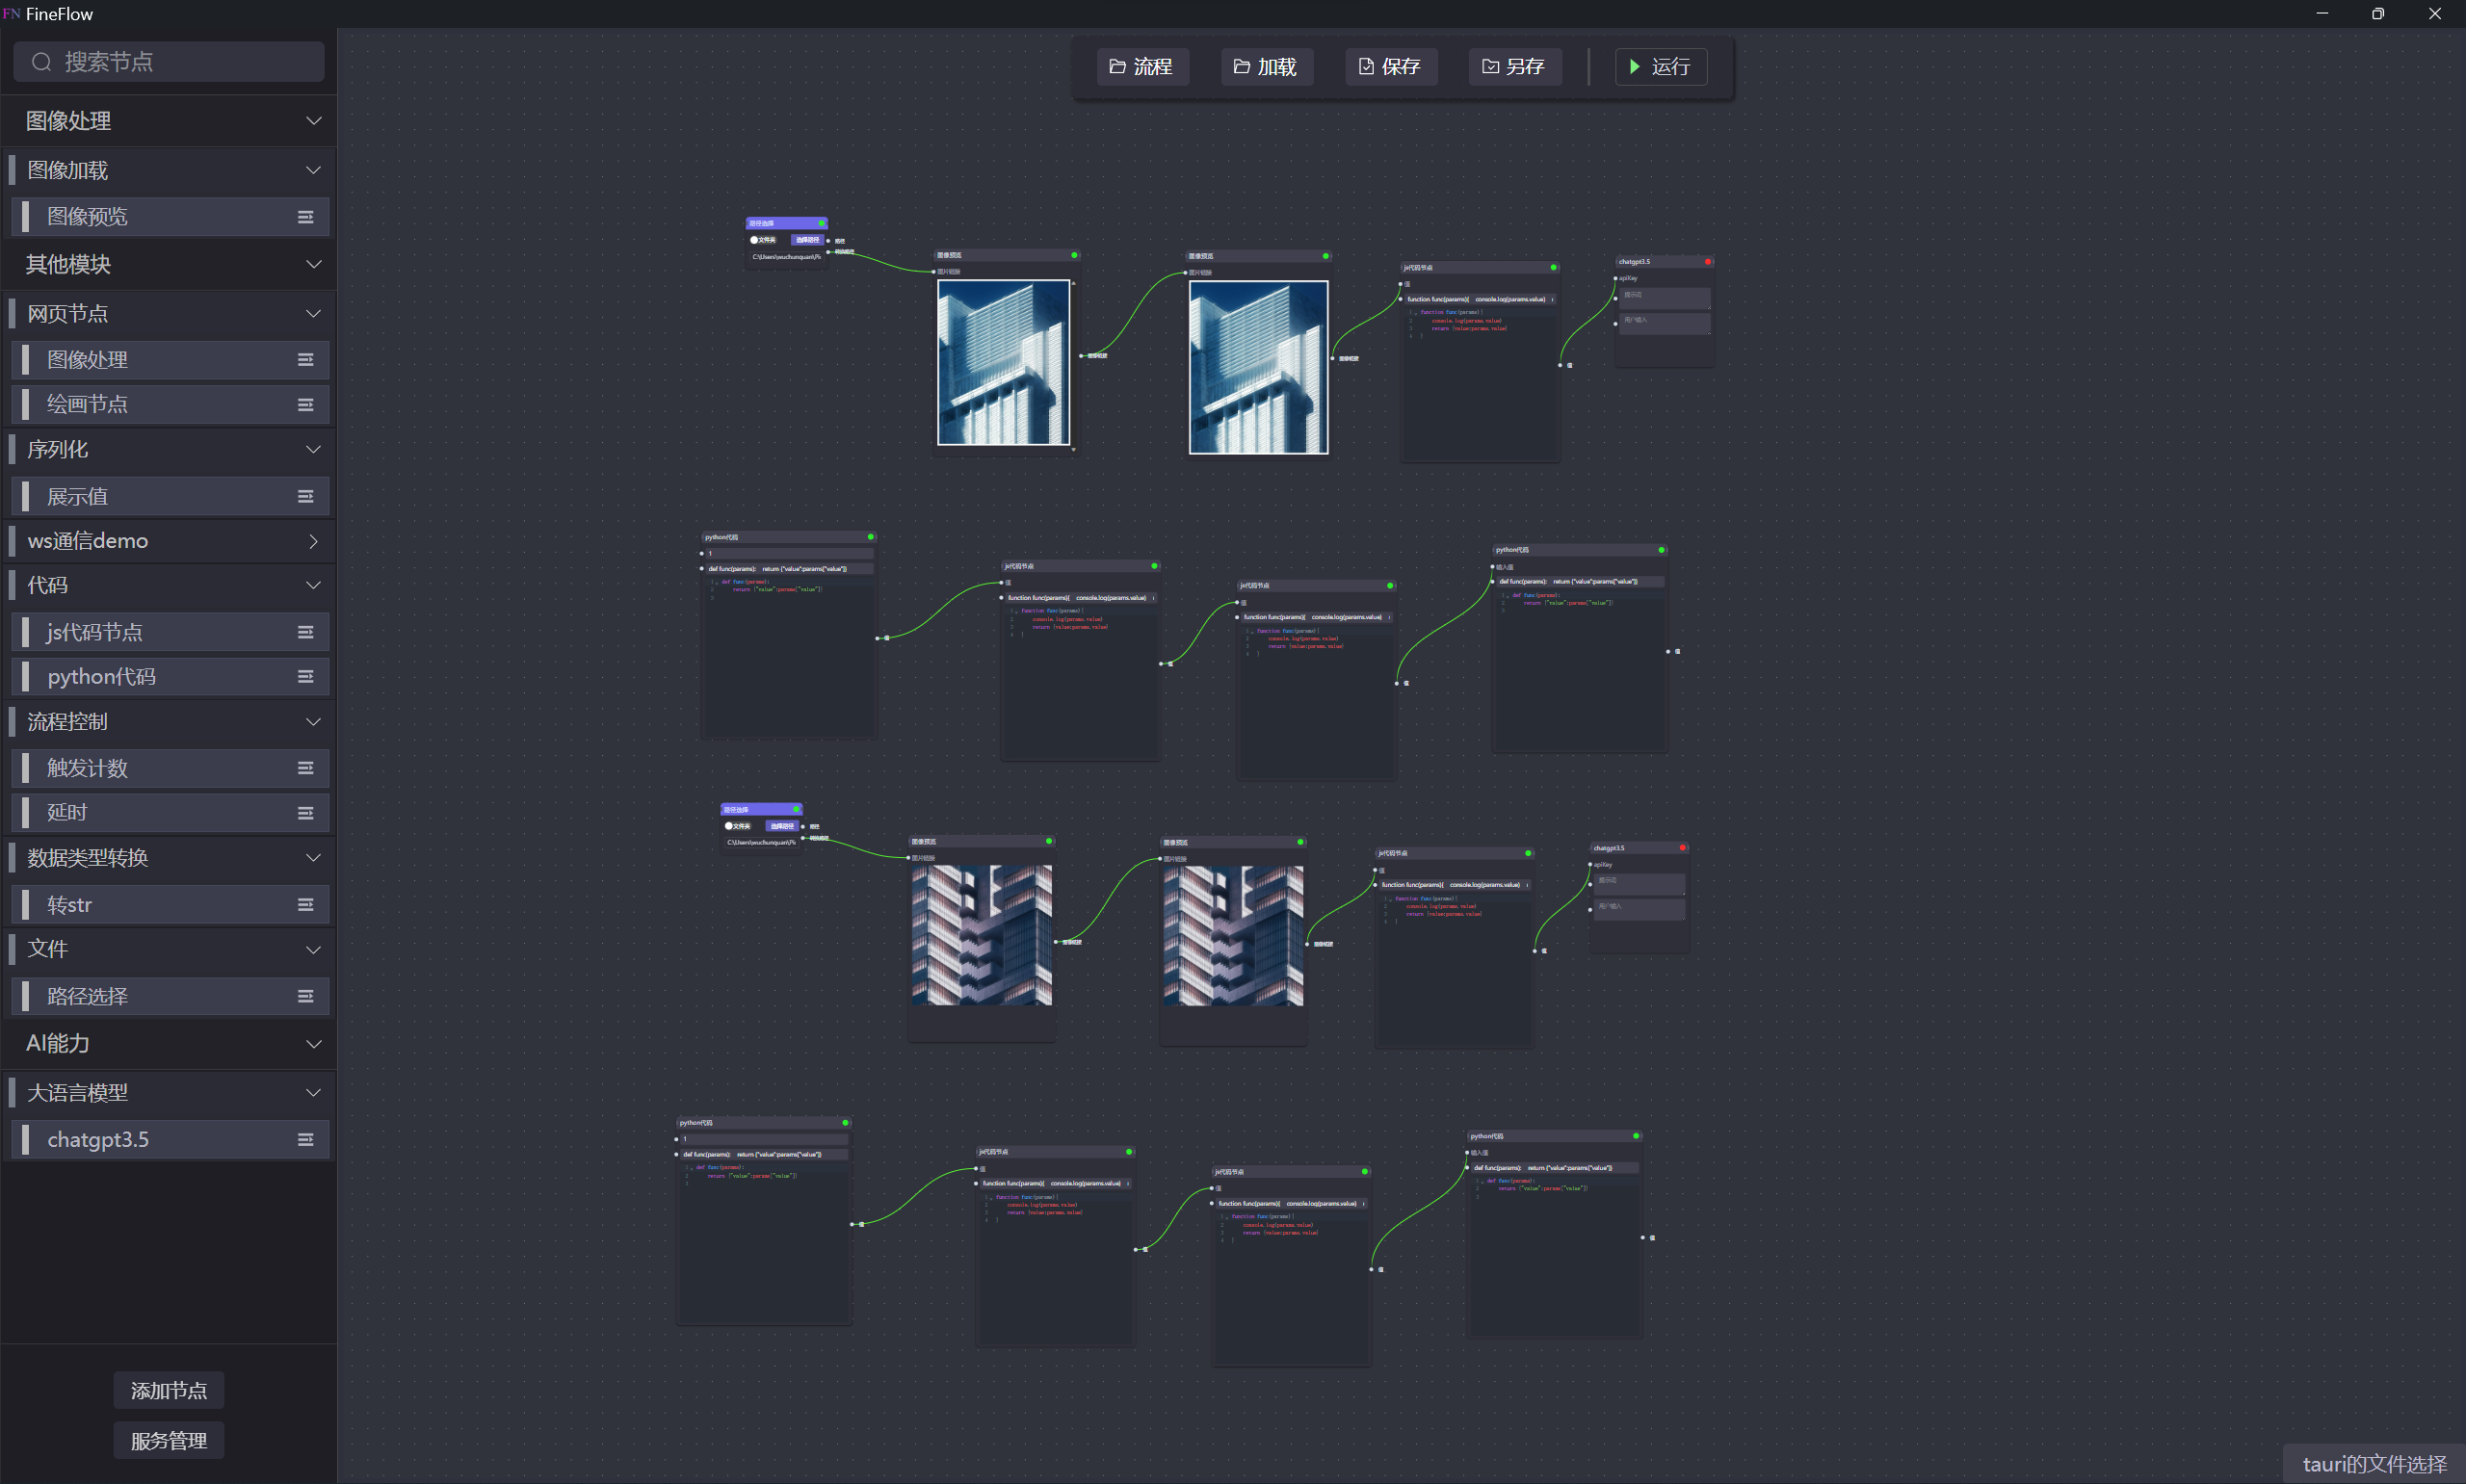Select the 文件夹 radio button on top 路径选择 node

click(755, 240)
